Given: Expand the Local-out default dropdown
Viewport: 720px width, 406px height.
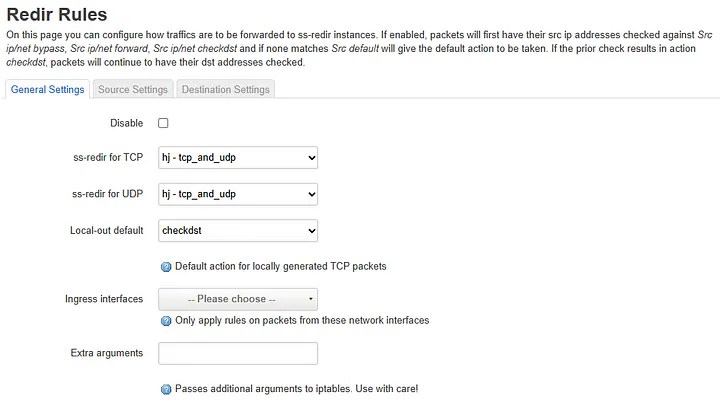Looking at the screenshot, I should [x=238, y=231].
